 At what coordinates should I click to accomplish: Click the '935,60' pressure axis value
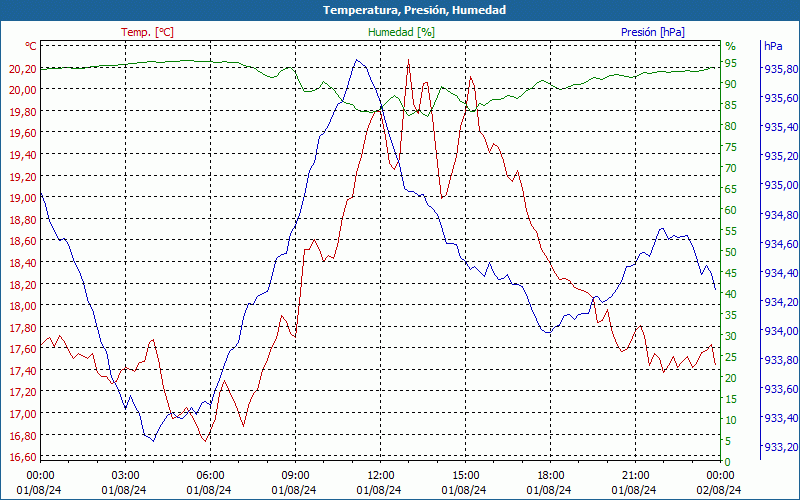782,98
